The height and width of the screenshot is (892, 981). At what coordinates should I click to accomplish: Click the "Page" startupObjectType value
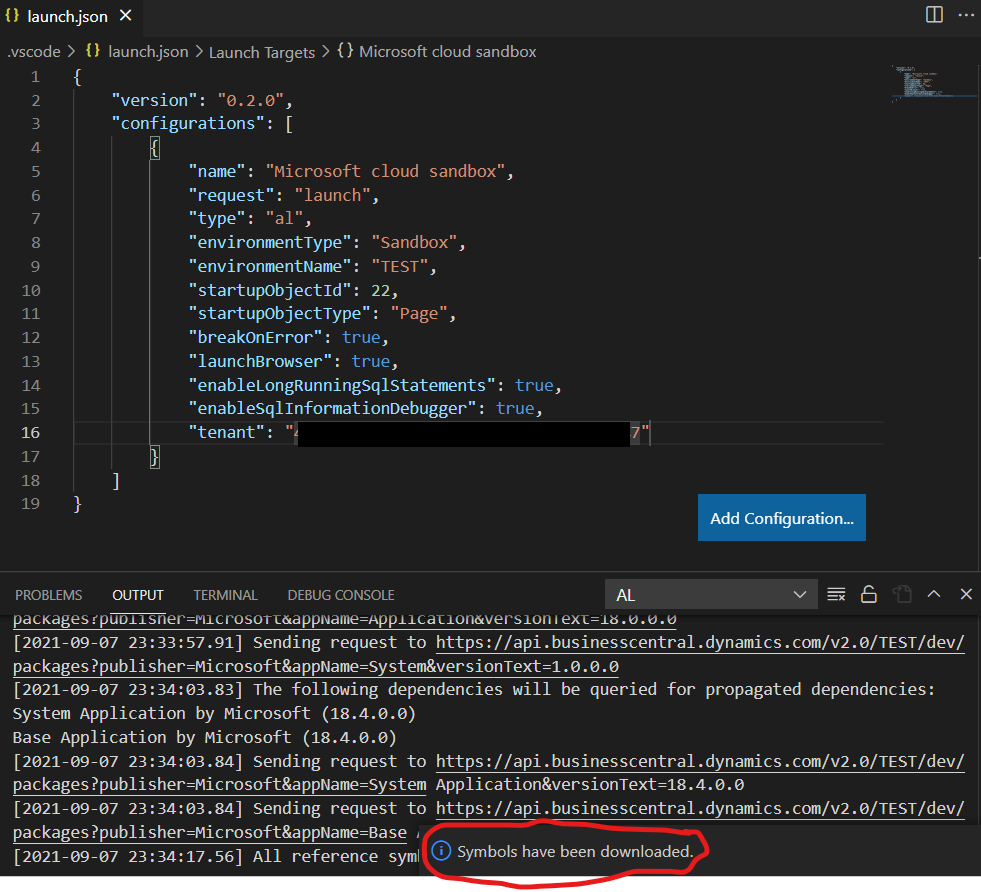(419, 314)
